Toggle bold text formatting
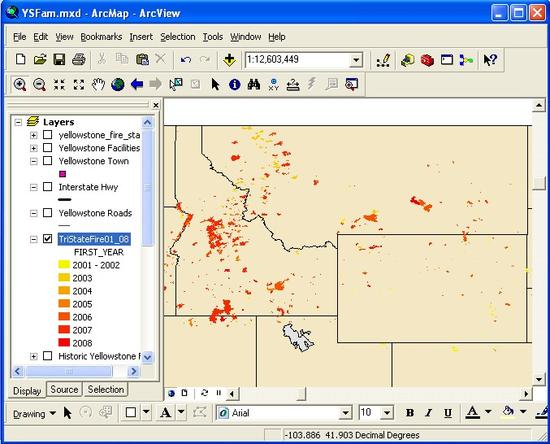The width and height of the screenshot is (550, 444). tap(409, 413)
